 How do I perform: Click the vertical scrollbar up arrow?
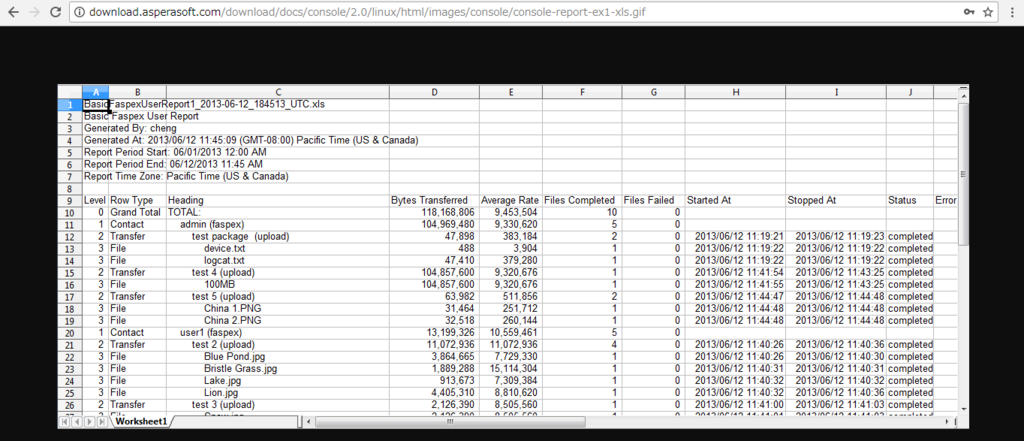[963, 97]
